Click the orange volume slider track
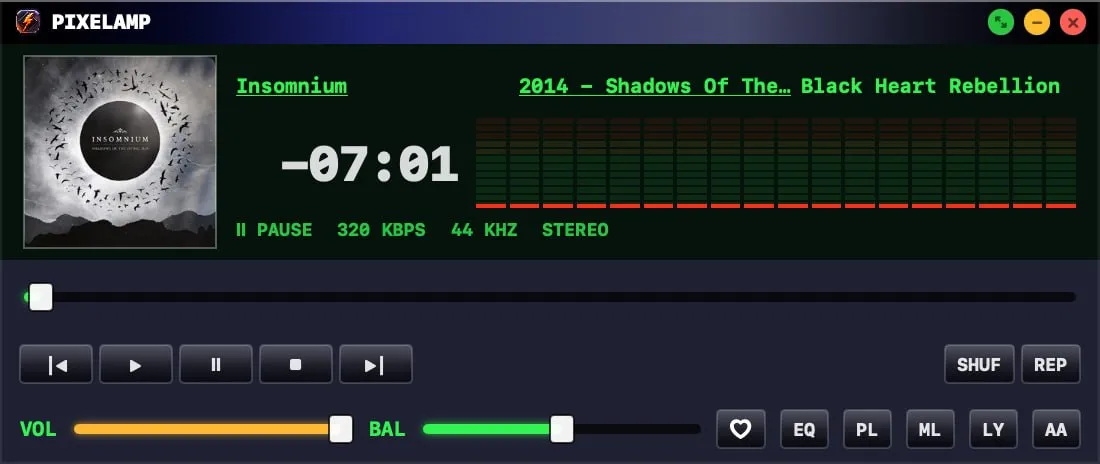 coord(207,429)
